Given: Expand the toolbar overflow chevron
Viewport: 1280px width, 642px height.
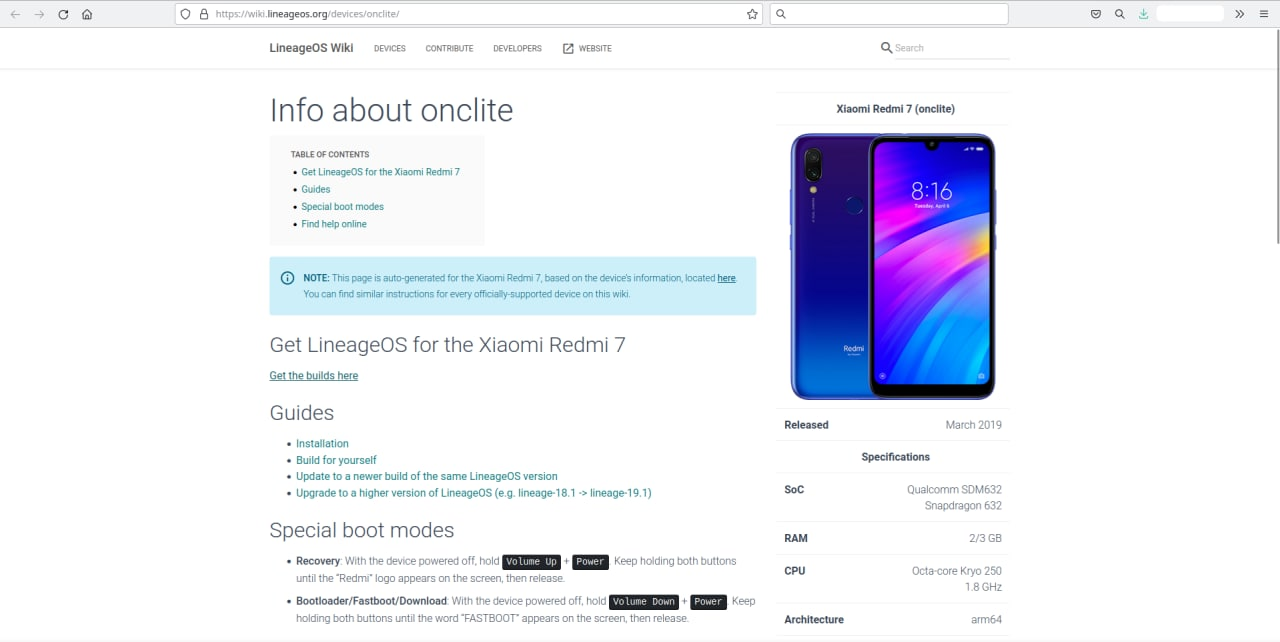Looking at the screenshot, I should point(1240,15).
